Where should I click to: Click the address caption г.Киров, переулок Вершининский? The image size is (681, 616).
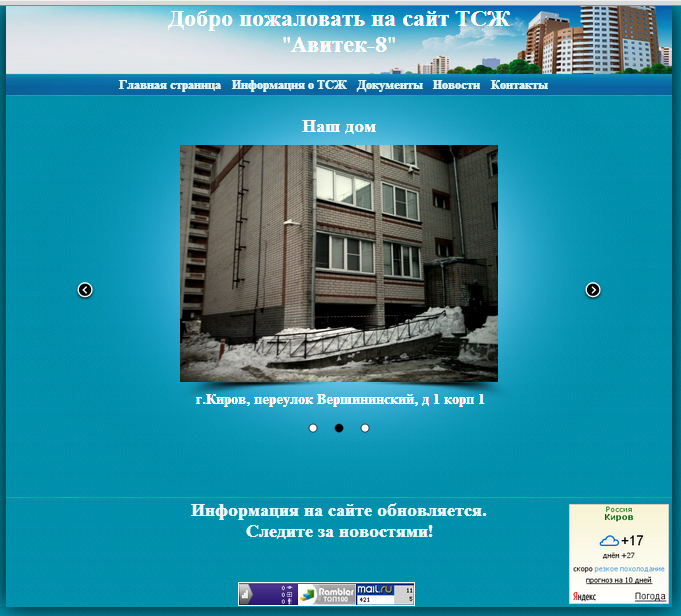click(x=340, y=399)
